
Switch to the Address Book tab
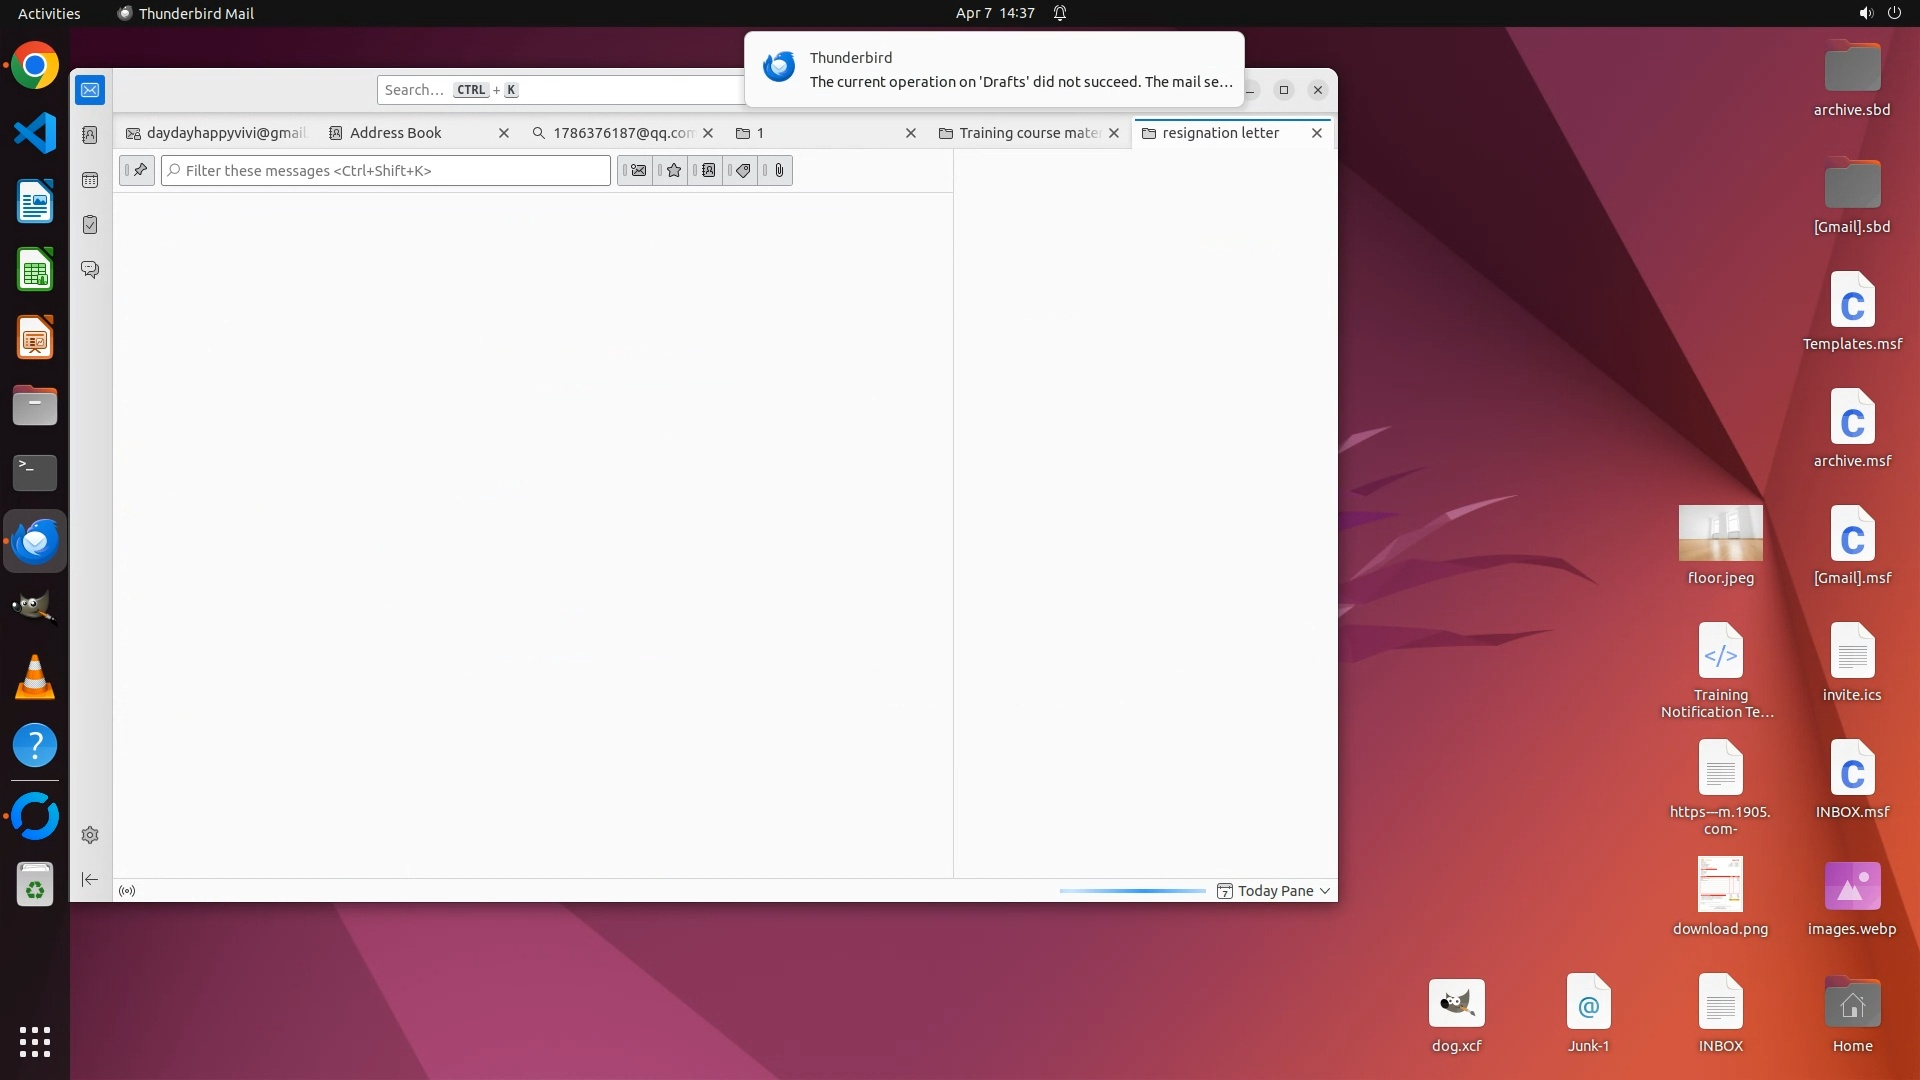(x=396, y=133)
